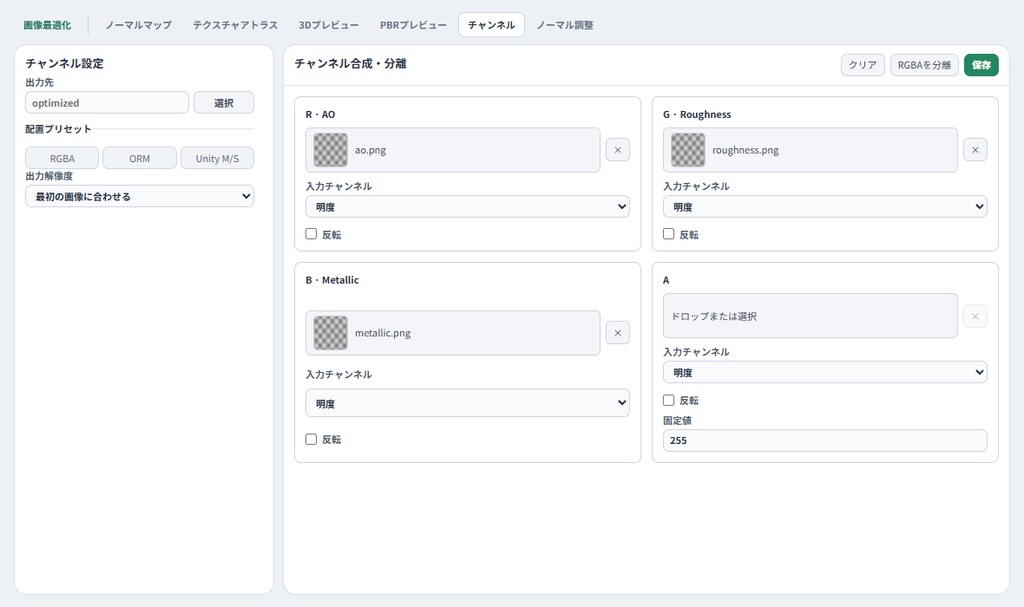
Task: Remove roughness.png from the G channel
Action: tap(975, 150)
